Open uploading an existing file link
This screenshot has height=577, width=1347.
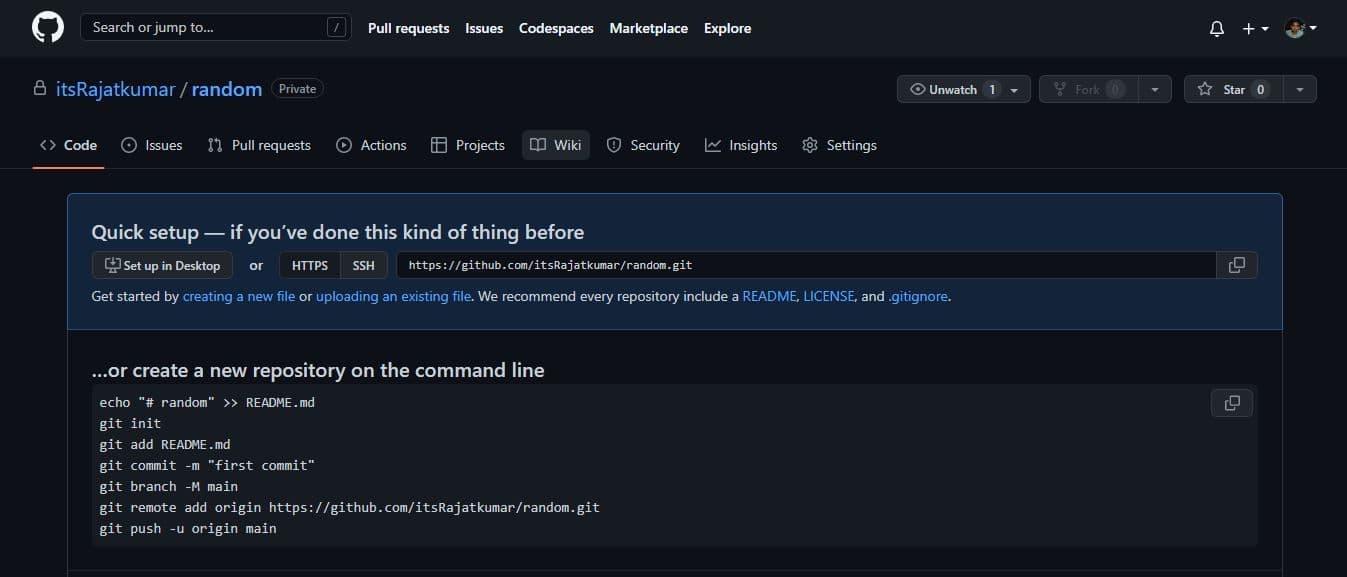393,296
